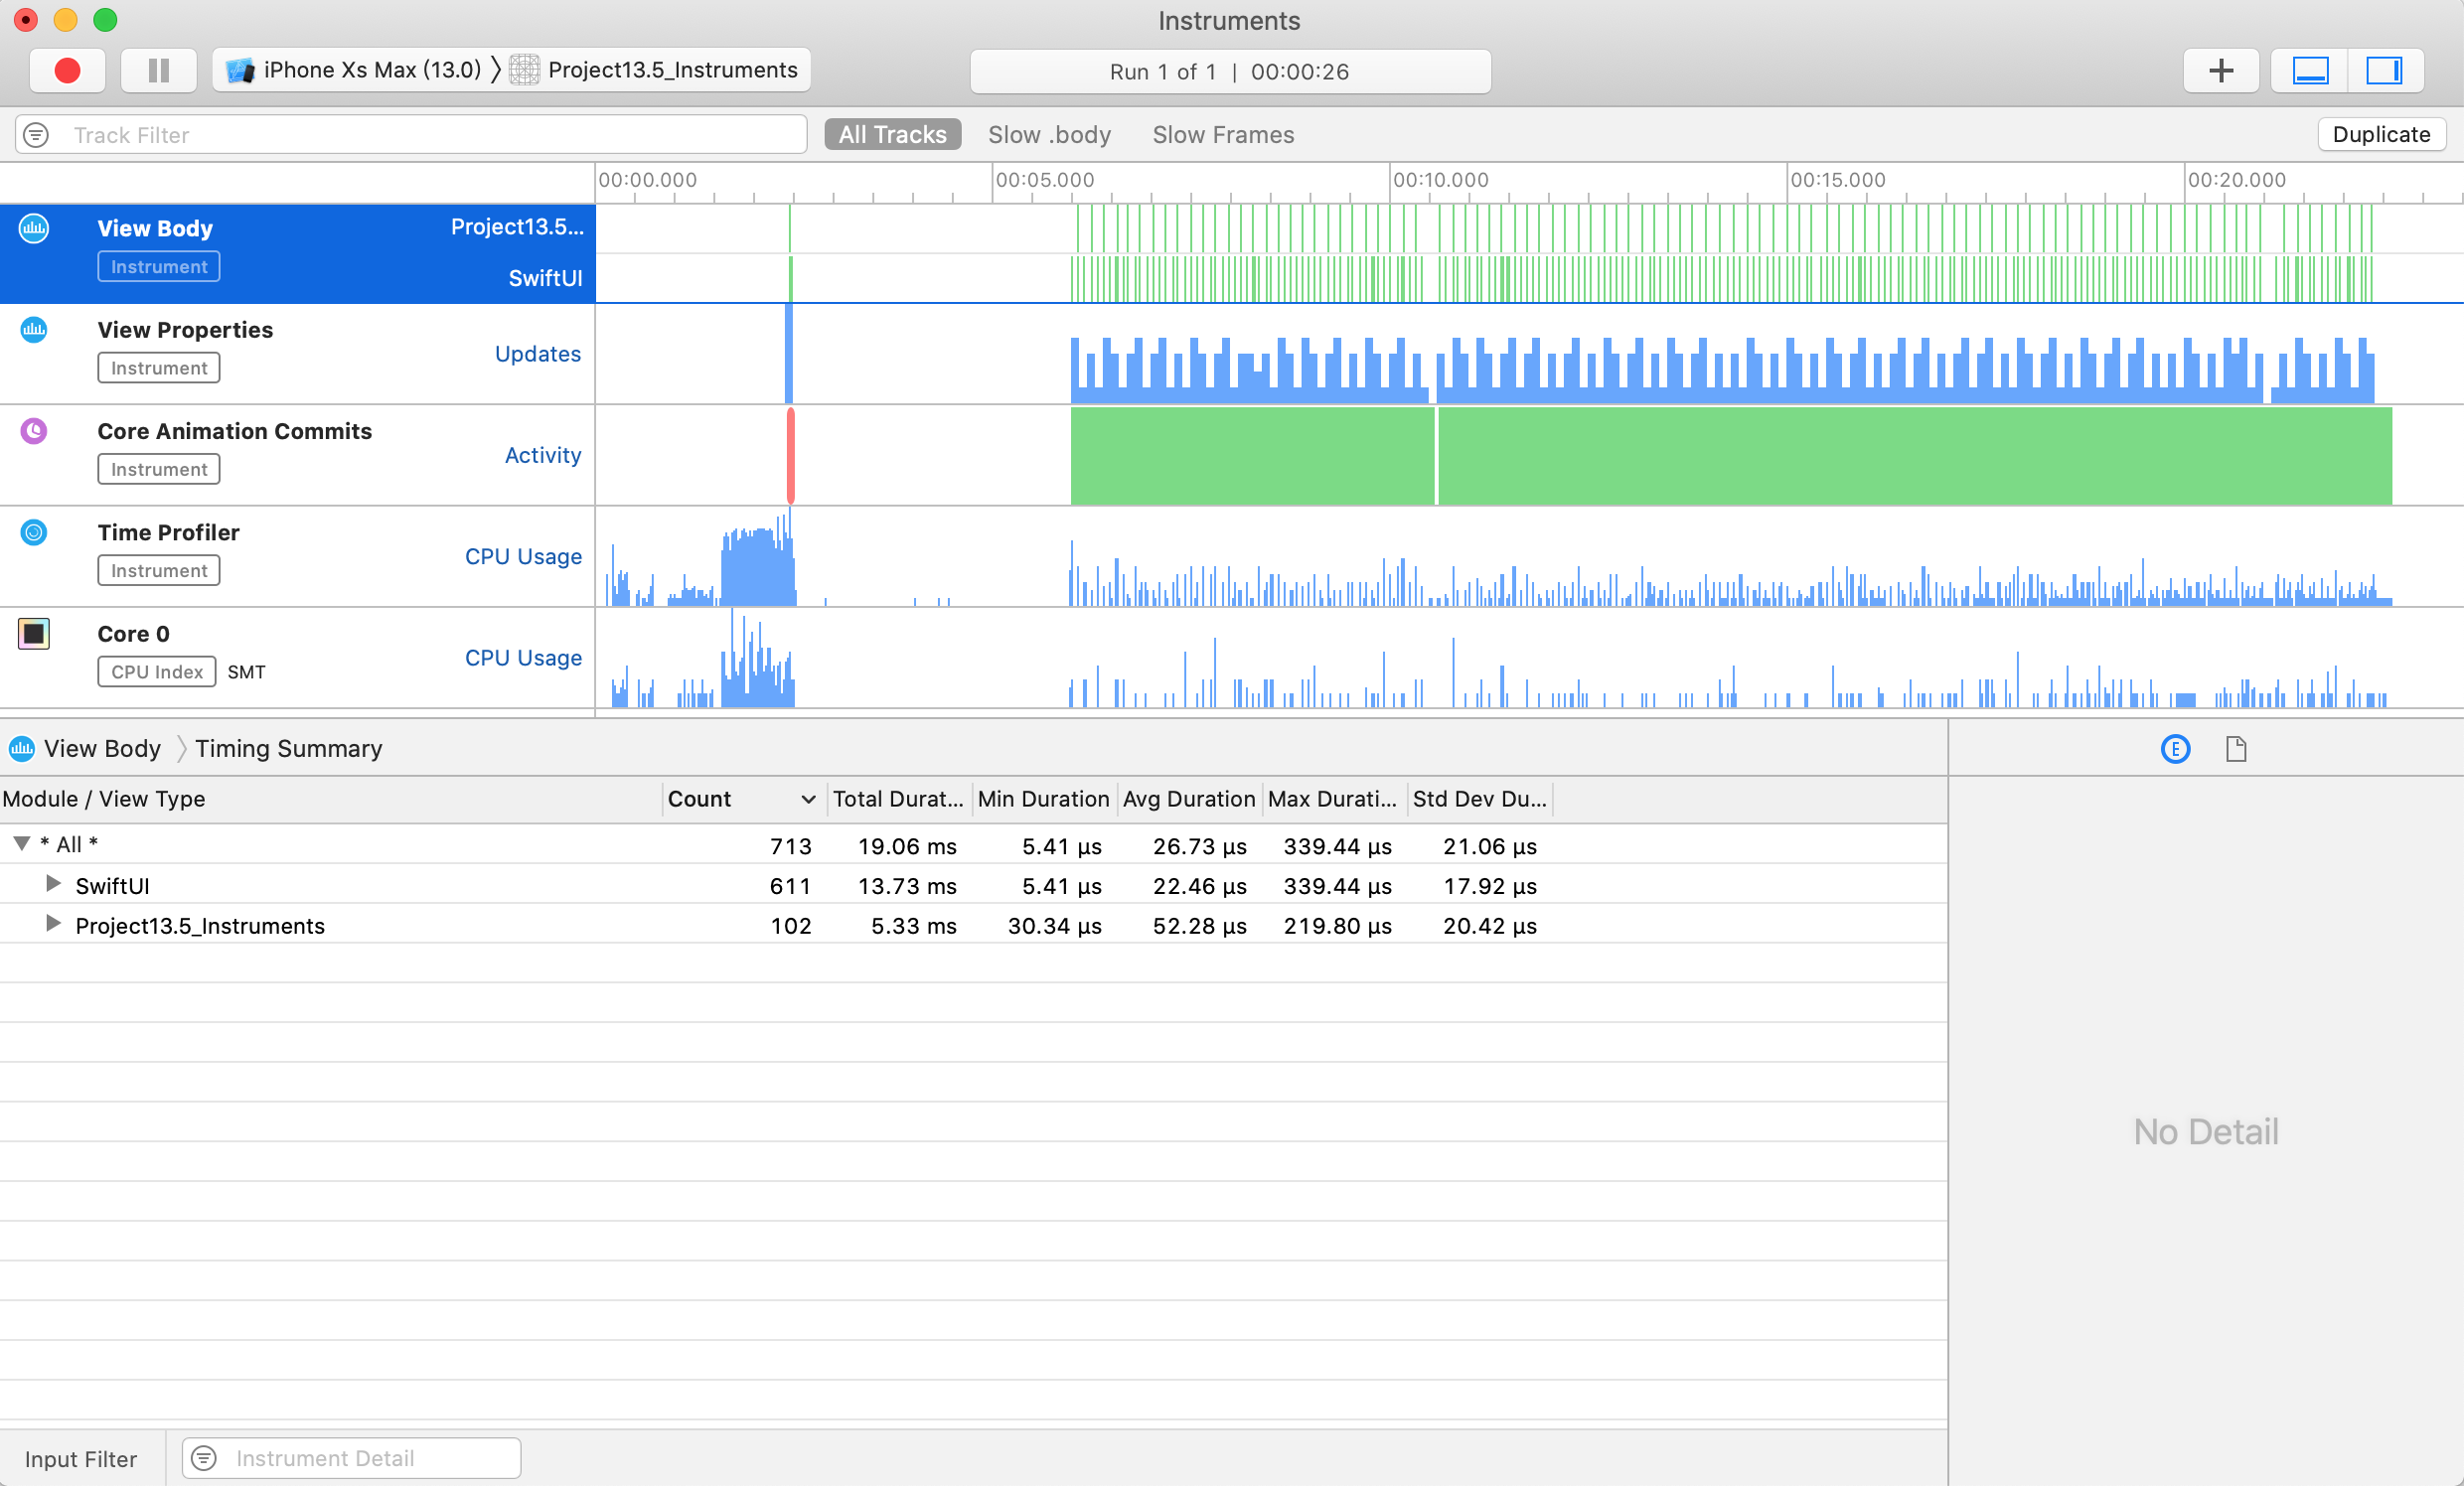This screenshot has width=2464, height=1486.
Task: Click the Track Filter field
Action: [411, 135]
